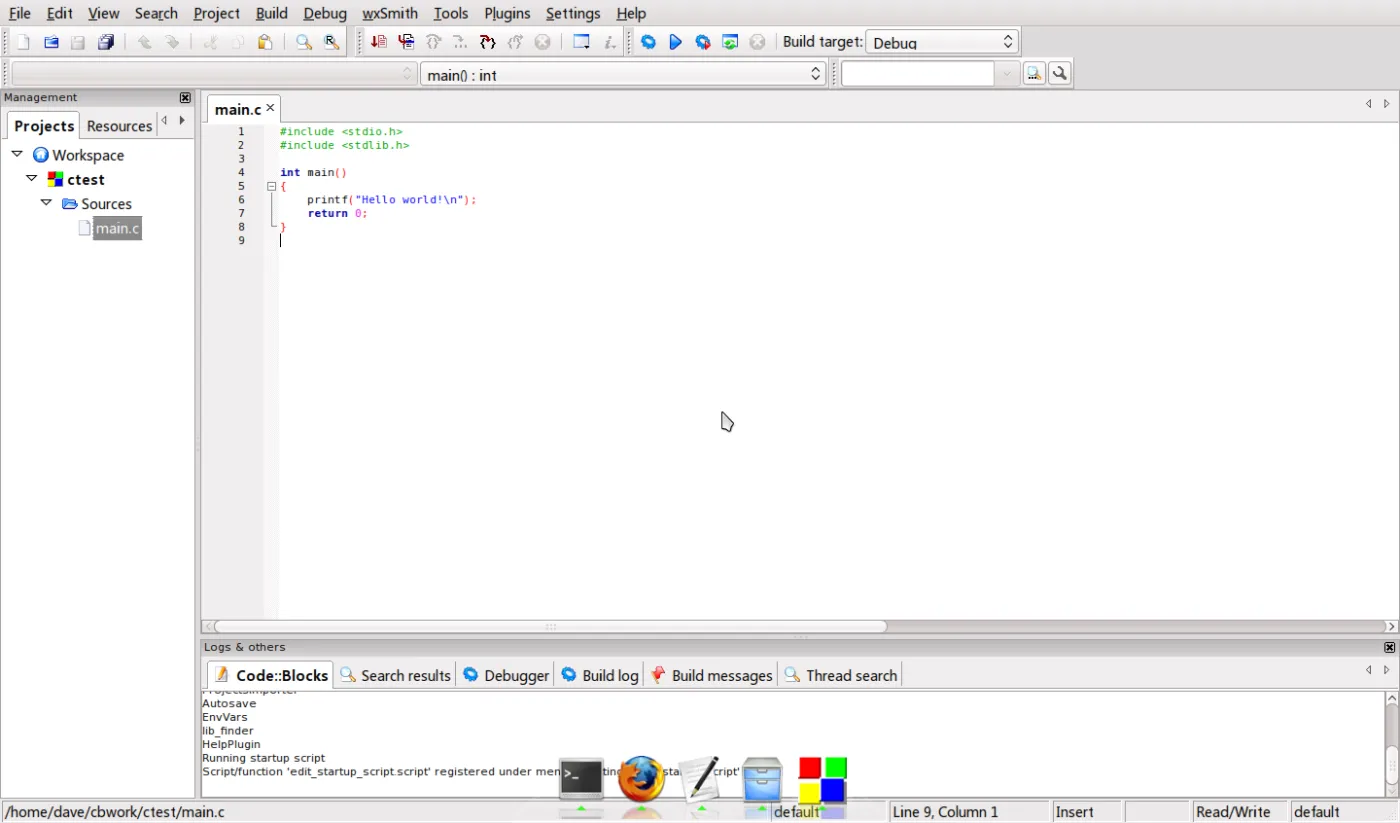The height and width of the screenshot is (823, 1400).
Task: Select main.c in the project tree
Action: click(117, 228)
